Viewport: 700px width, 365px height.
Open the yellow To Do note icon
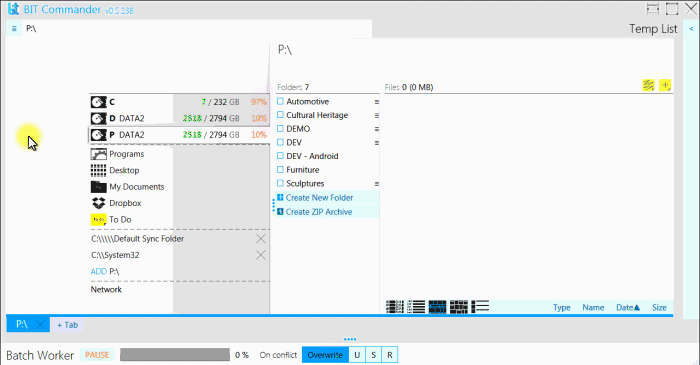98,220
